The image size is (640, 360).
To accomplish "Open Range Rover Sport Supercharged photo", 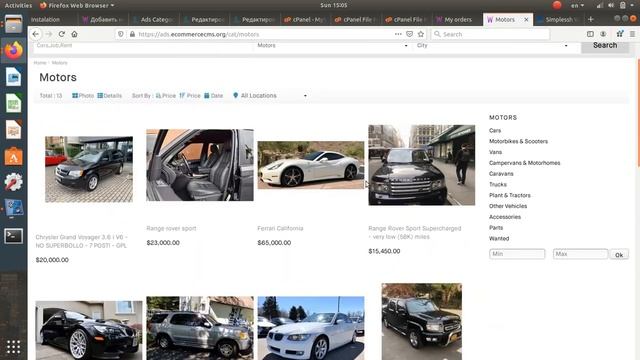I will pos(422,165).
